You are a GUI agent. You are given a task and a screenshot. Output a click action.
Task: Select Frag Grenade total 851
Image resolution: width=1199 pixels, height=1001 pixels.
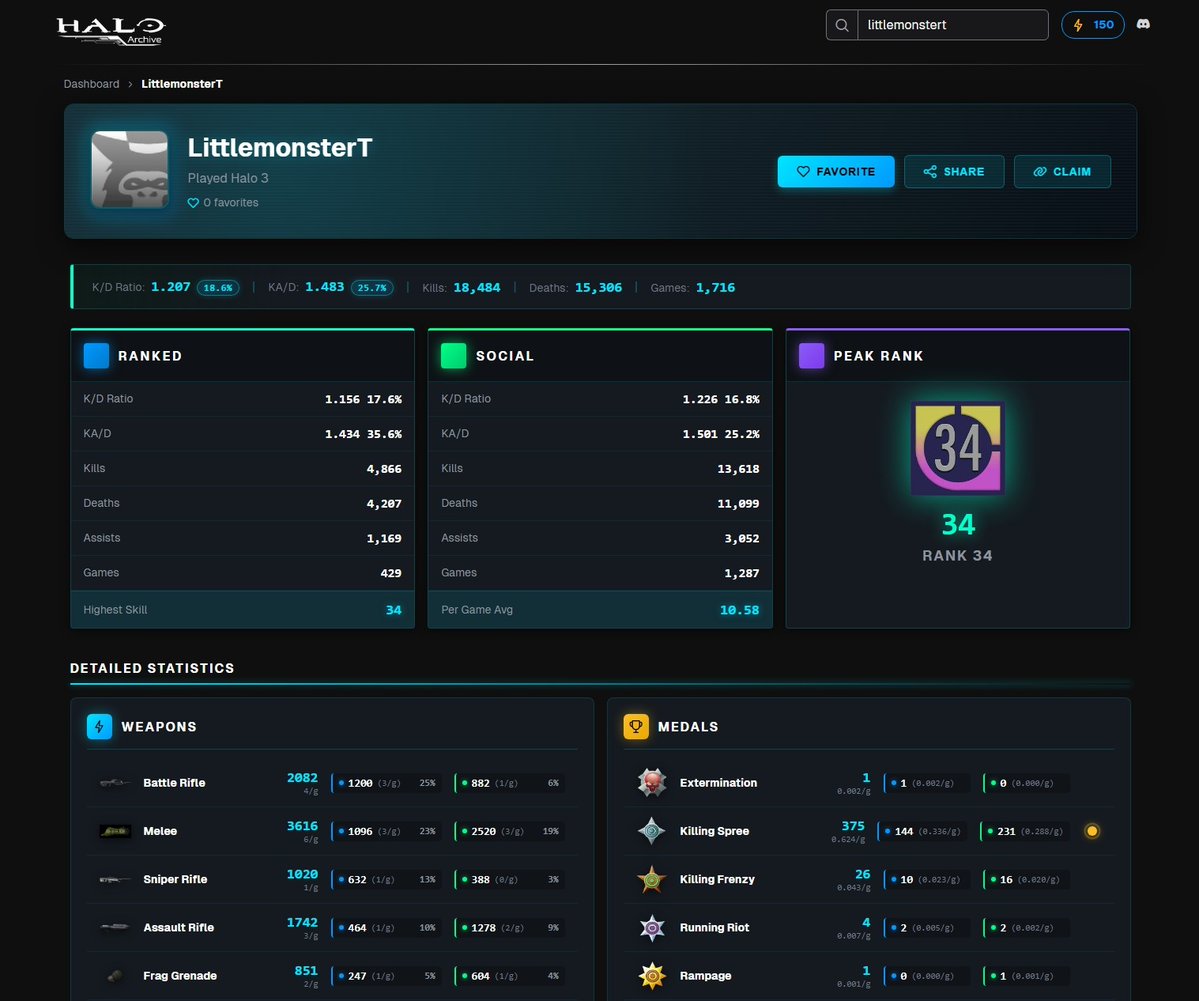pyautogui.click(x=306, y=970)
